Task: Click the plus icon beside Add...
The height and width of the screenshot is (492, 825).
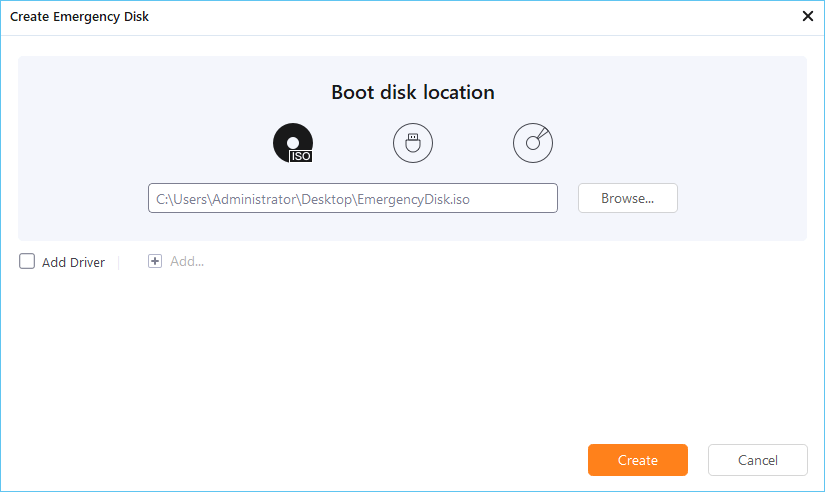Action: tap(154, 262)
